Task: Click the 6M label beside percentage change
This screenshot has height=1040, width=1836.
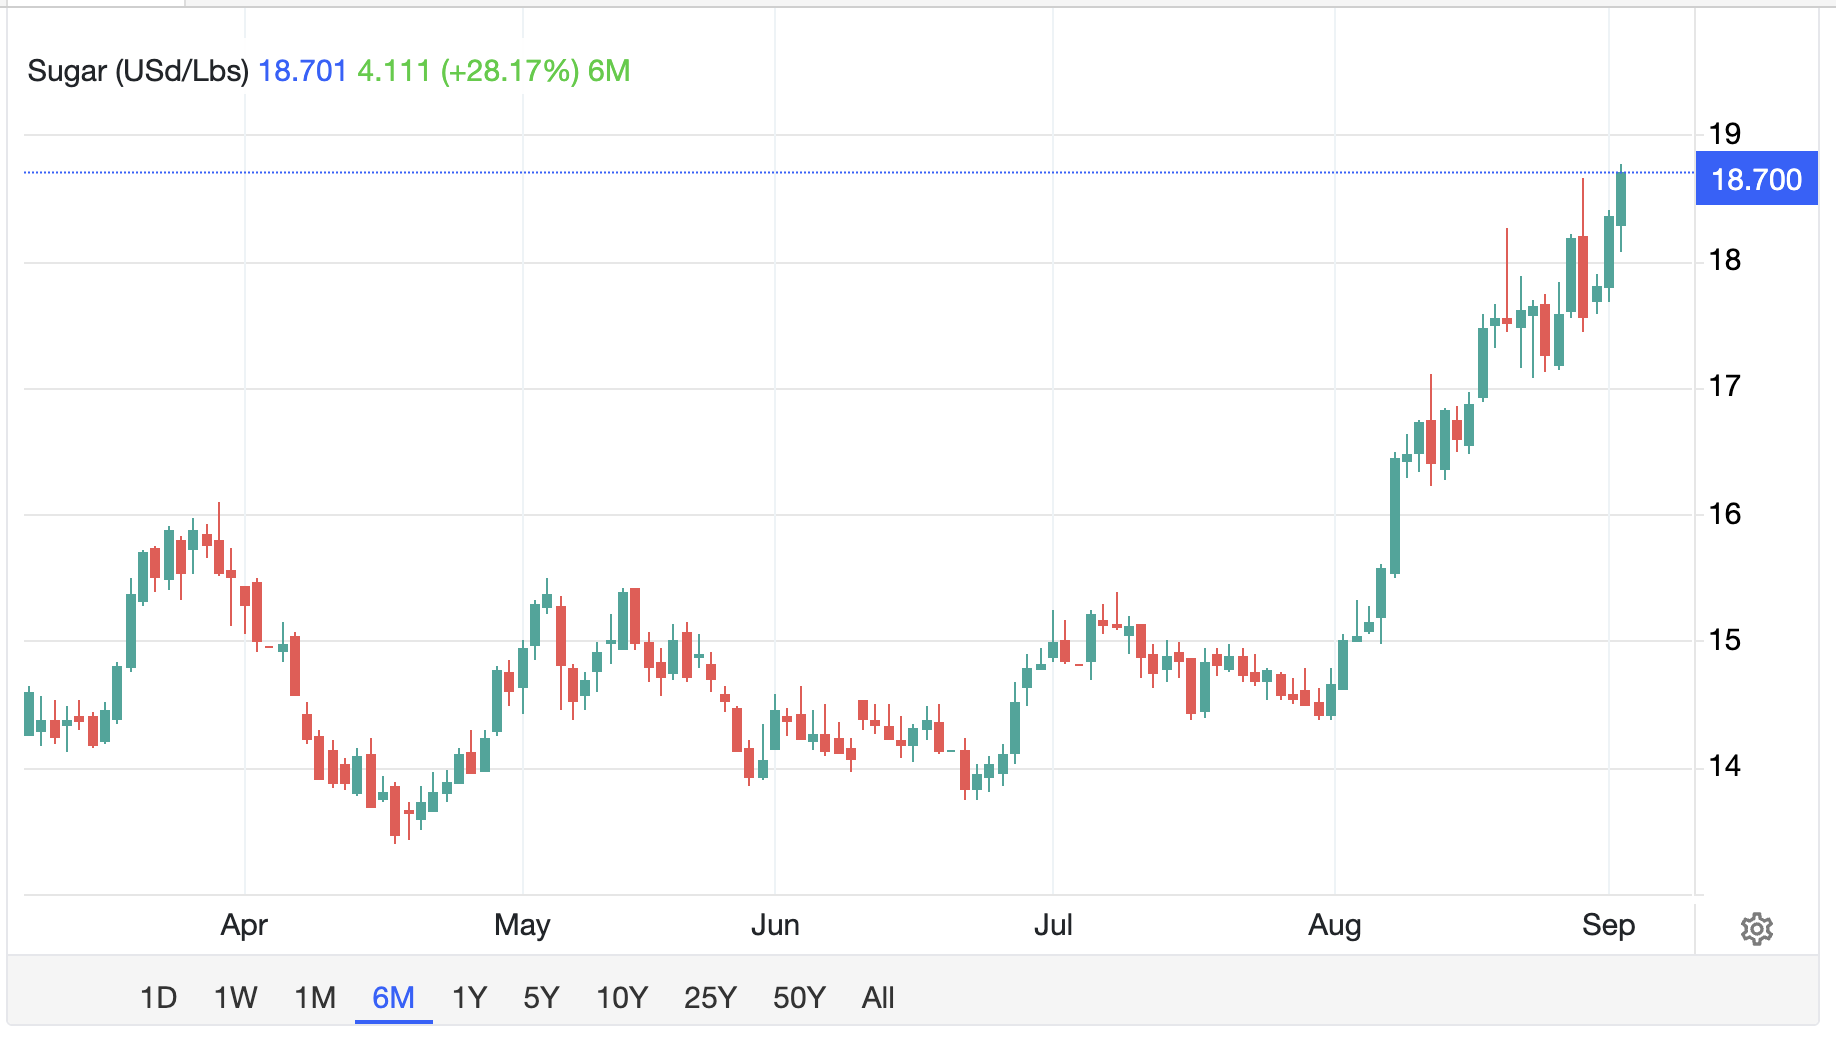Action: (609, 71)
